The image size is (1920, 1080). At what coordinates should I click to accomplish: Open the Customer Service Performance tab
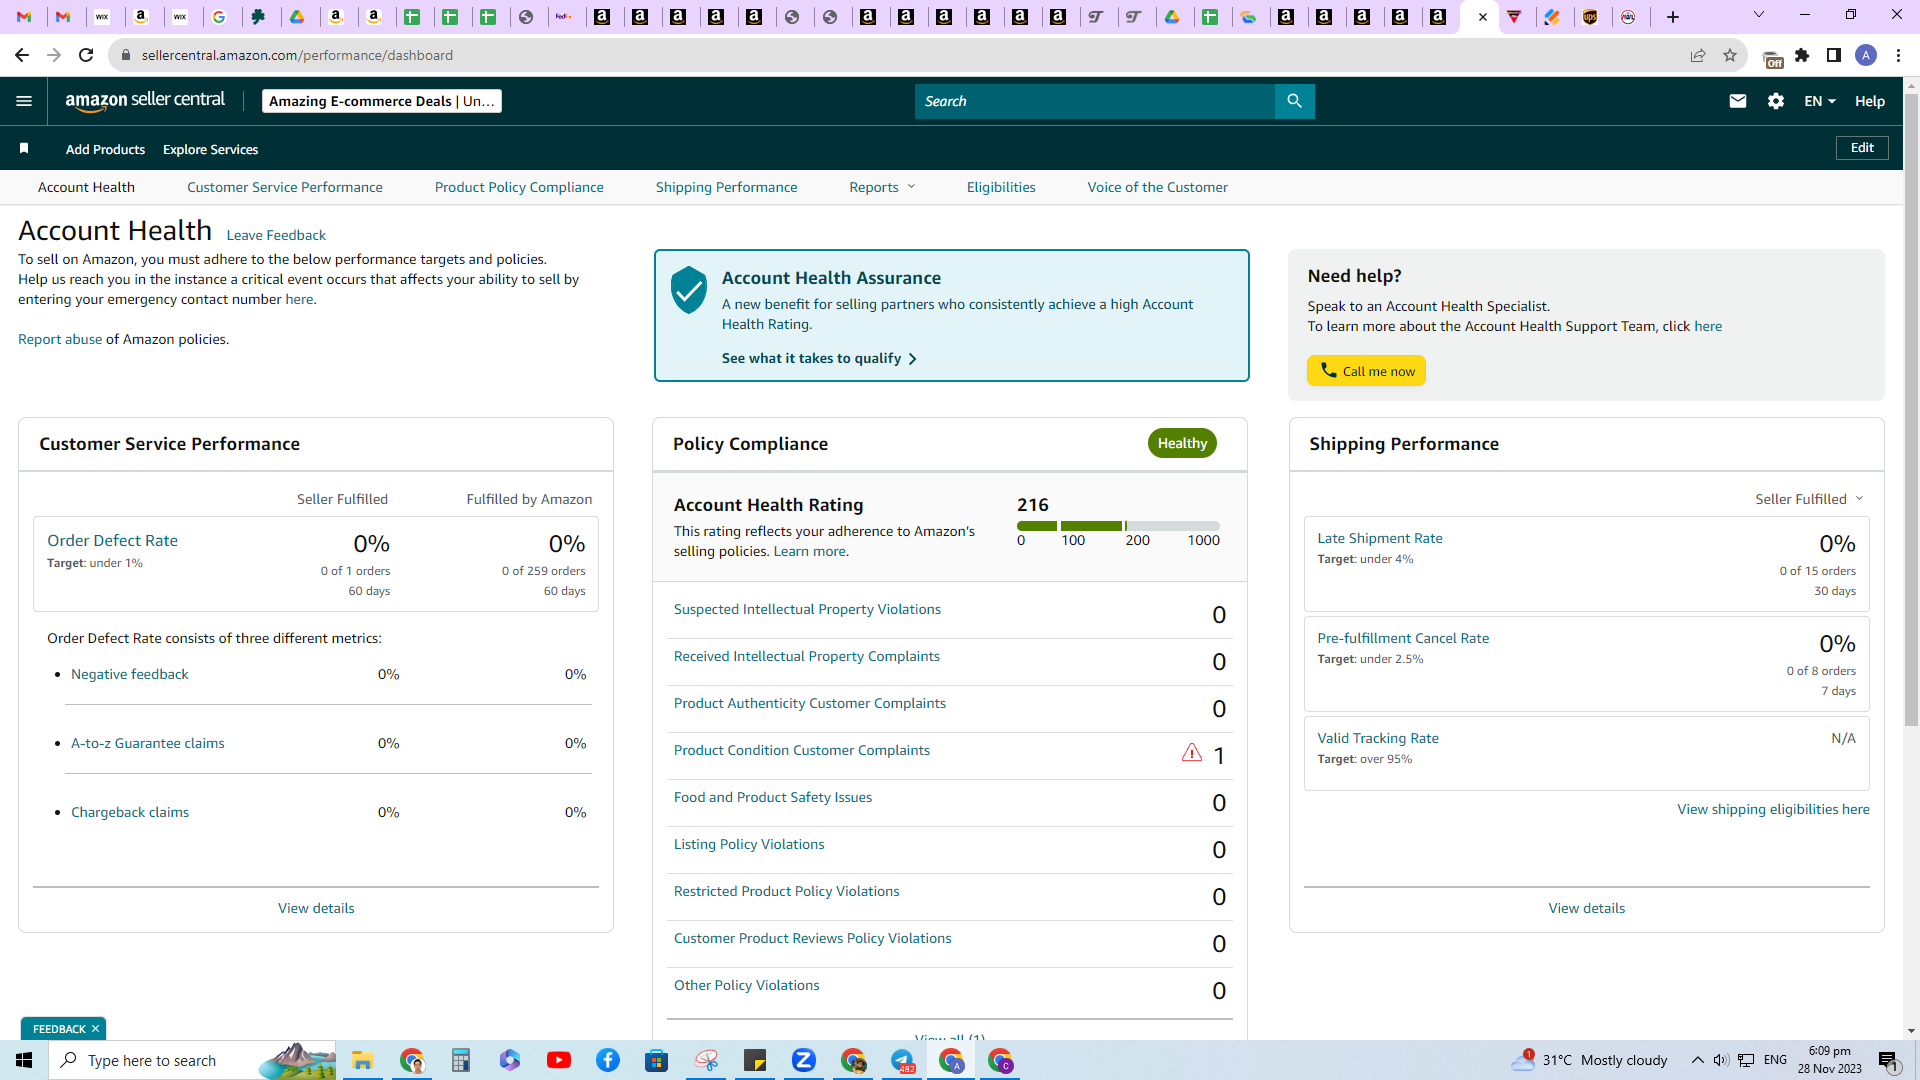[x=285, y=187]
